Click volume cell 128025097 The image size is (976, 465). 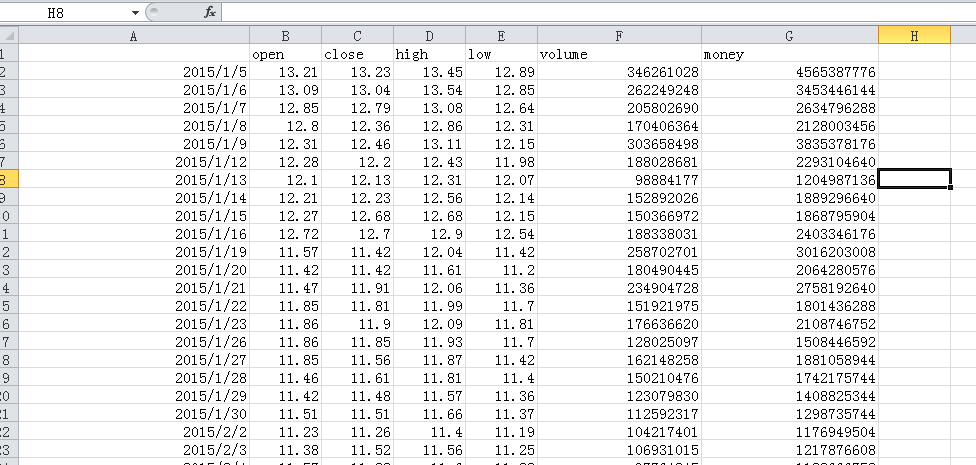(x=619, y=342)
